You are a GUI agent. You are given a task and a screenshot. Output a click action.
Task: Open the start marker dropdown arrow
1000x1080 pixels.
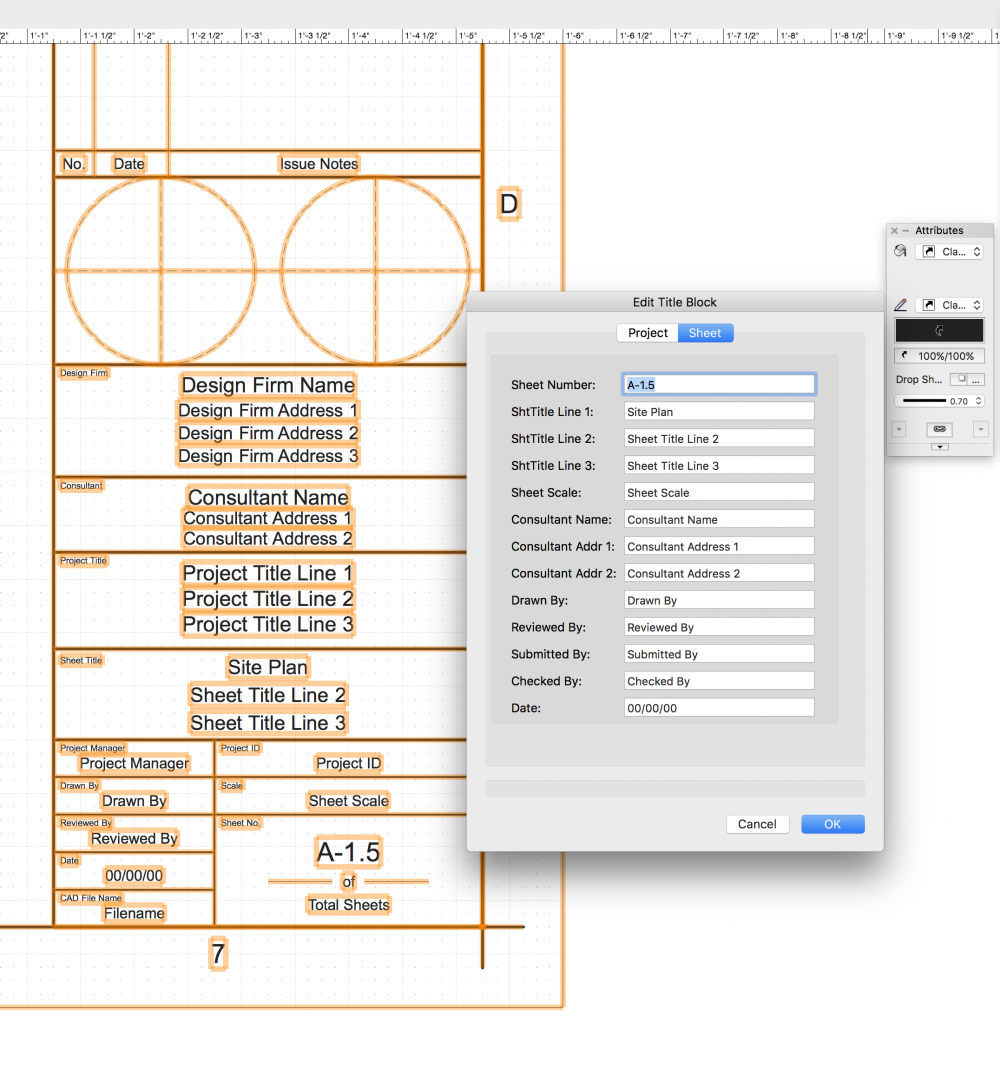[899, 429]
